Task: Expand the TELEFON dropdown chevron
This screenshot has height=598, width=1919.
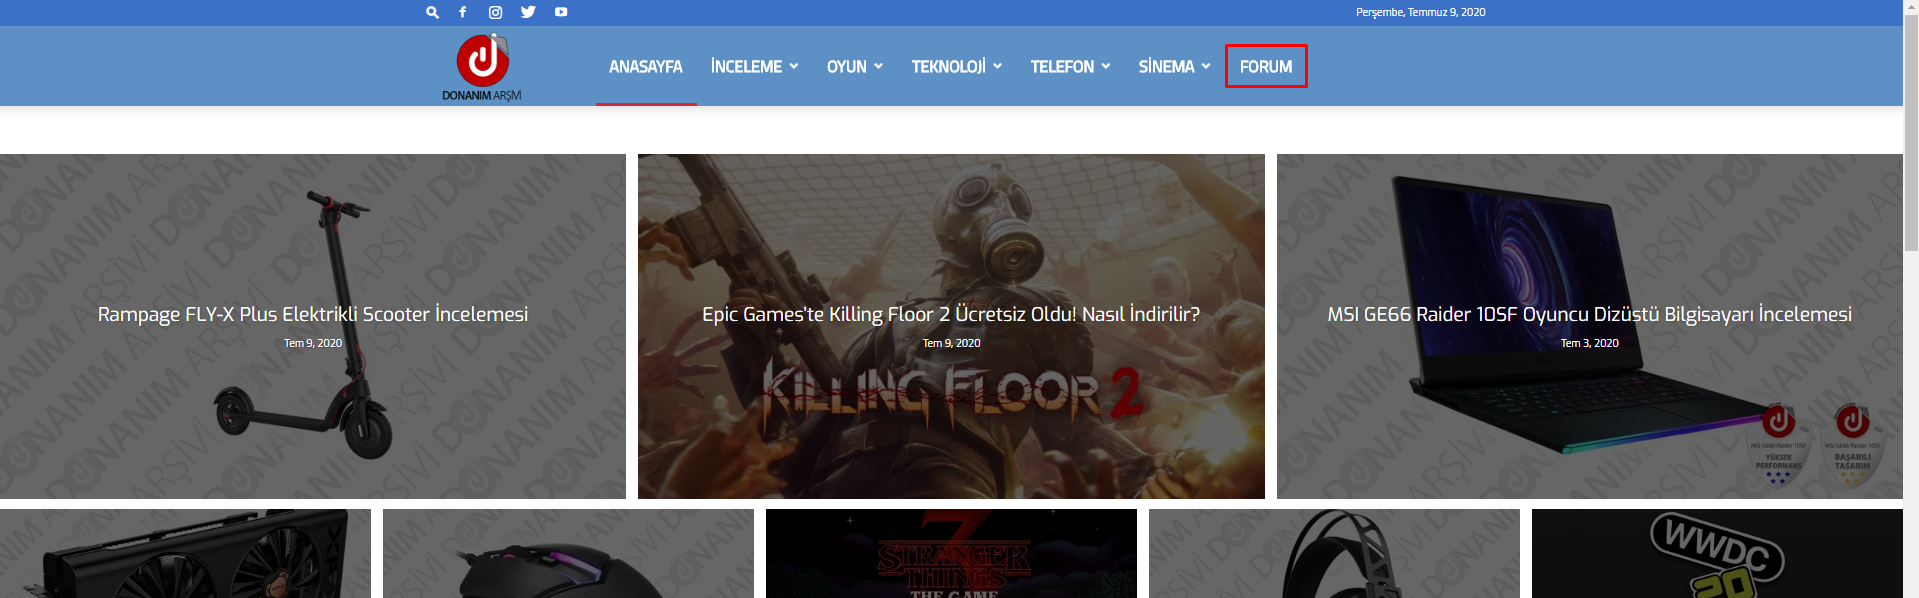Action: click(x=1106, y=66)
